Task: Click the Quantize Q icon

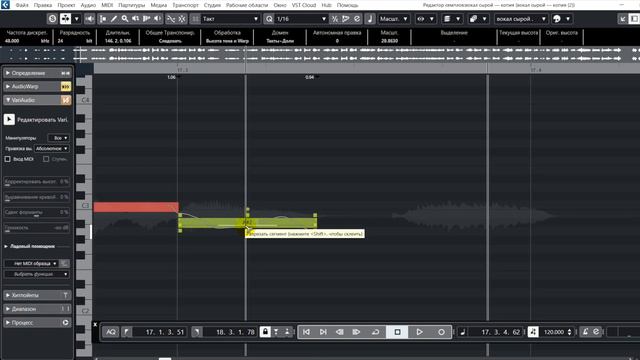Action: coord(269,19)
